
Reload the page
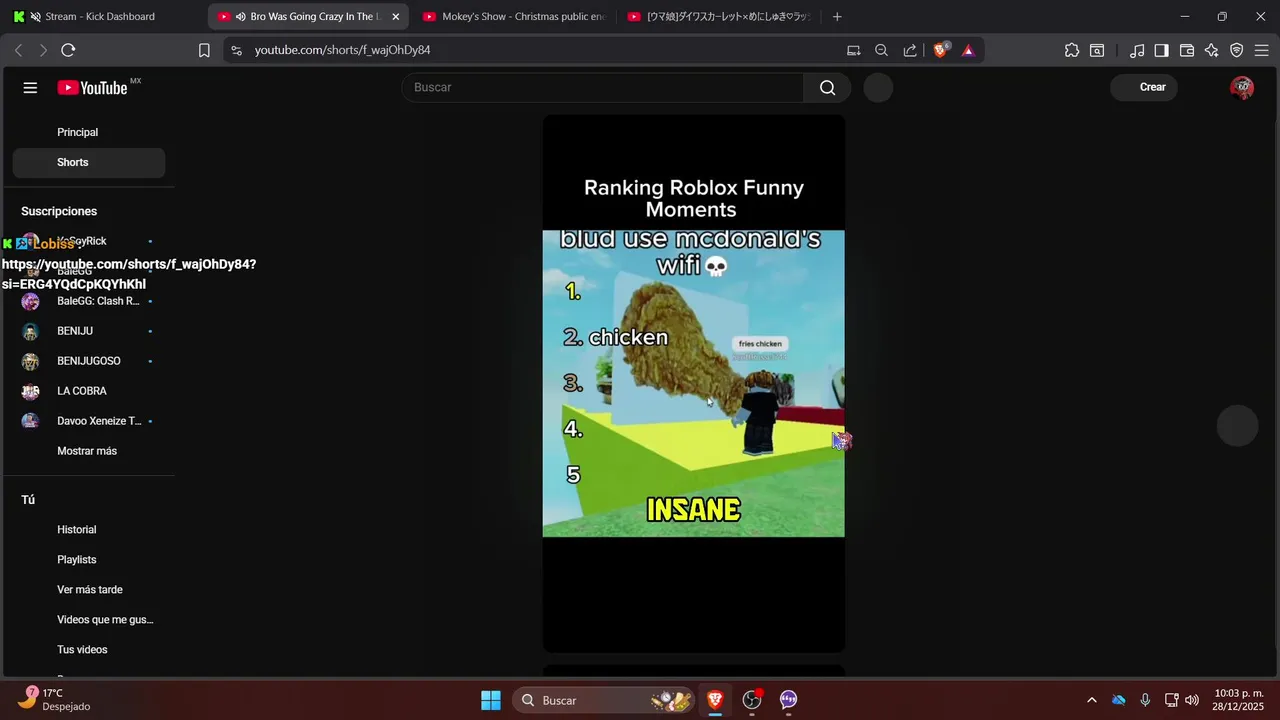[68, 50]
